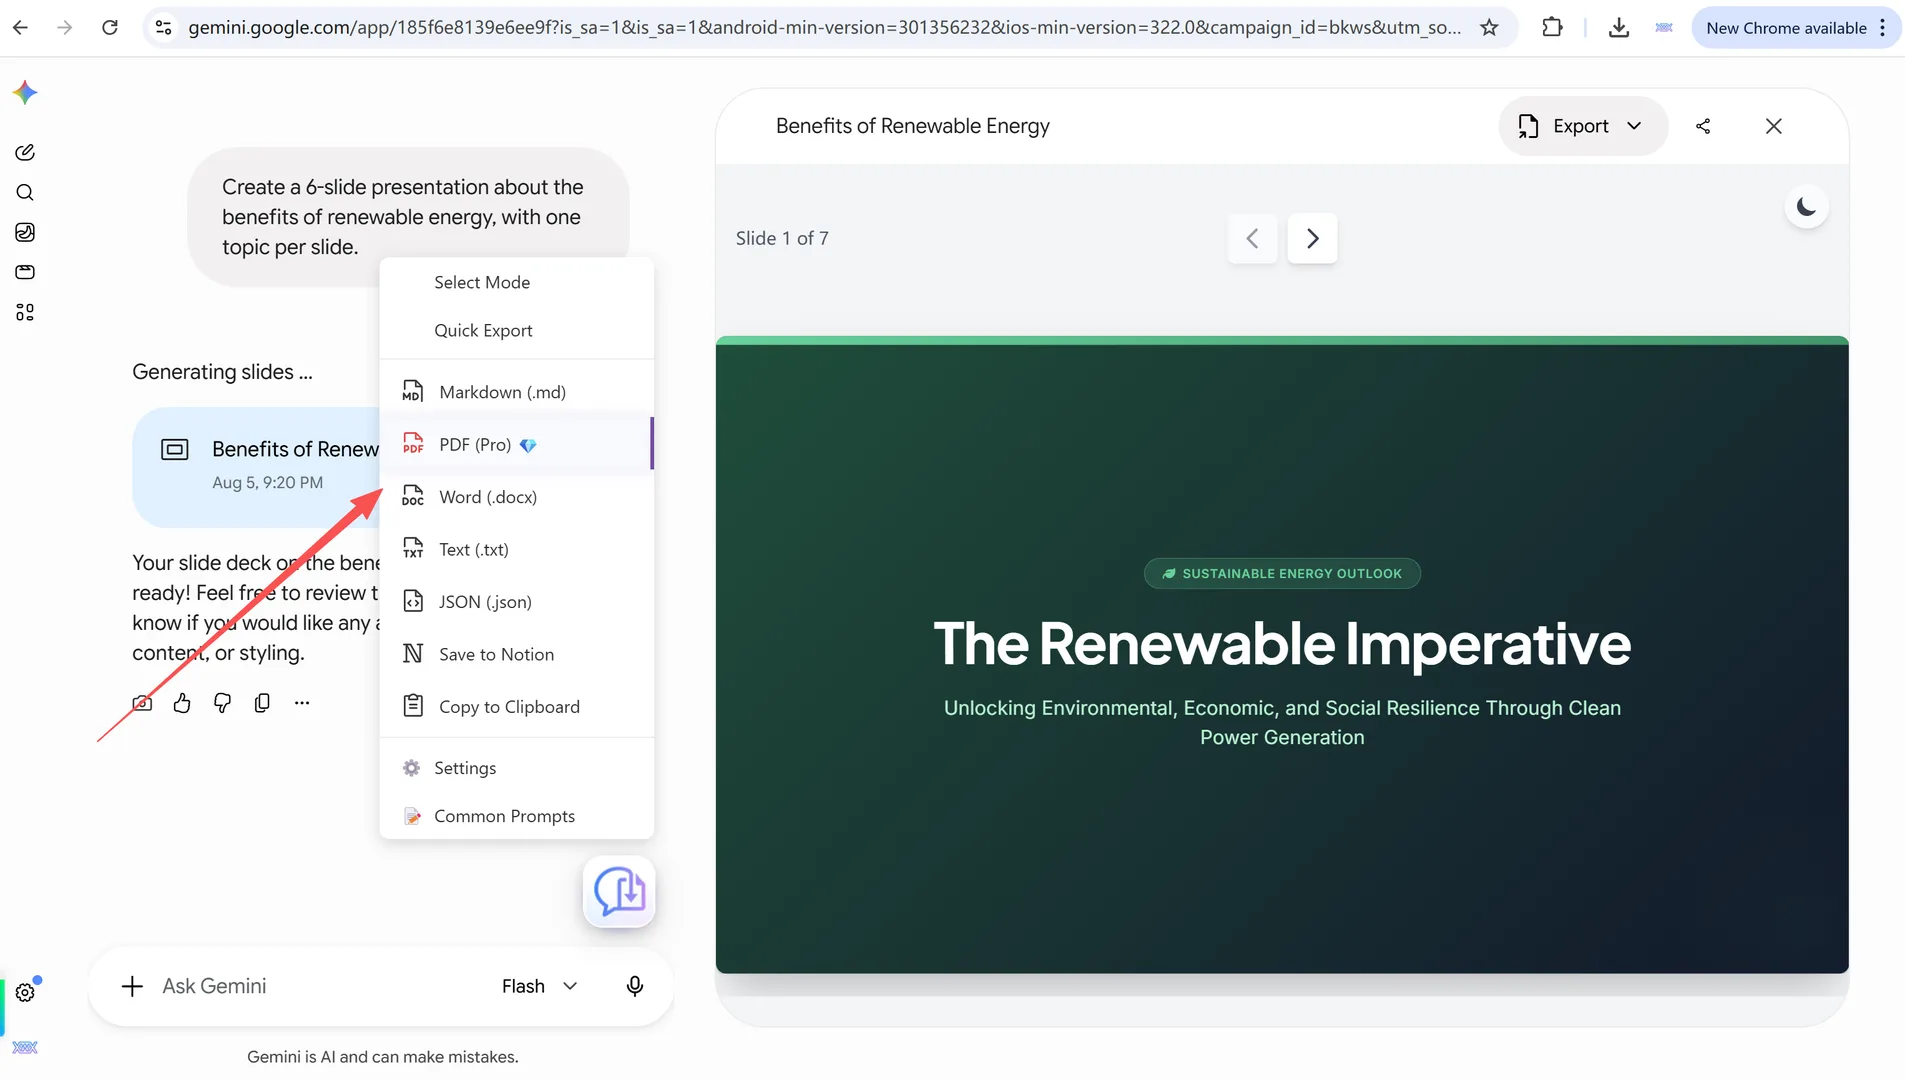The height and width of the screenshot is (1080, 1905).
Task: Export as PDF (Pro)
Action: point(517,444)
